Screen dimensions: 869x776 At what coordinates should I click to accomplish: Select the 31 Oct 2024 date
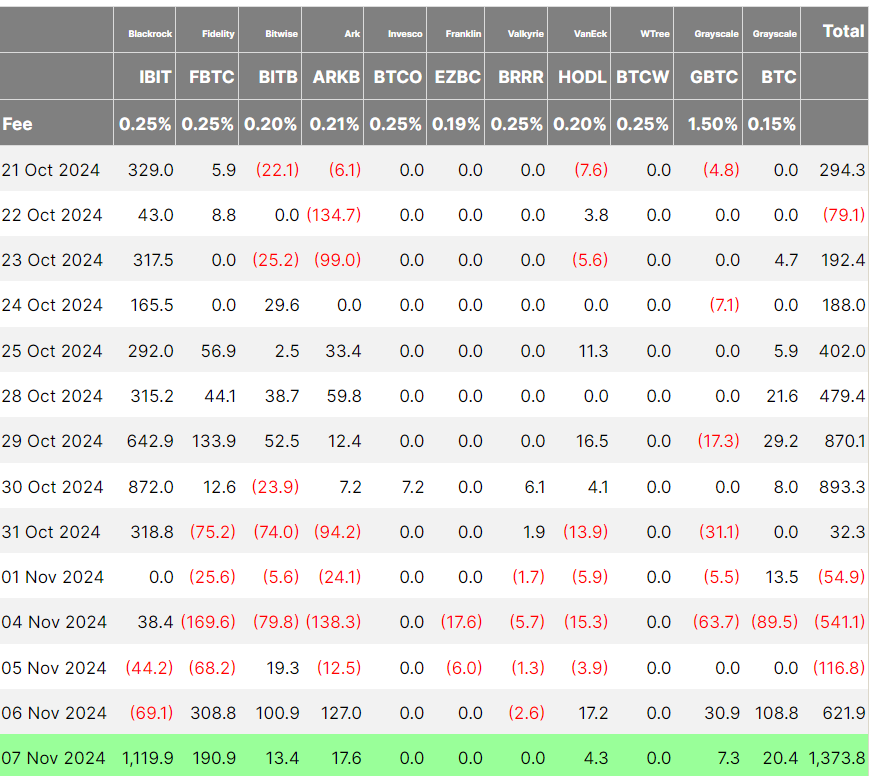[x=51, y=532]
